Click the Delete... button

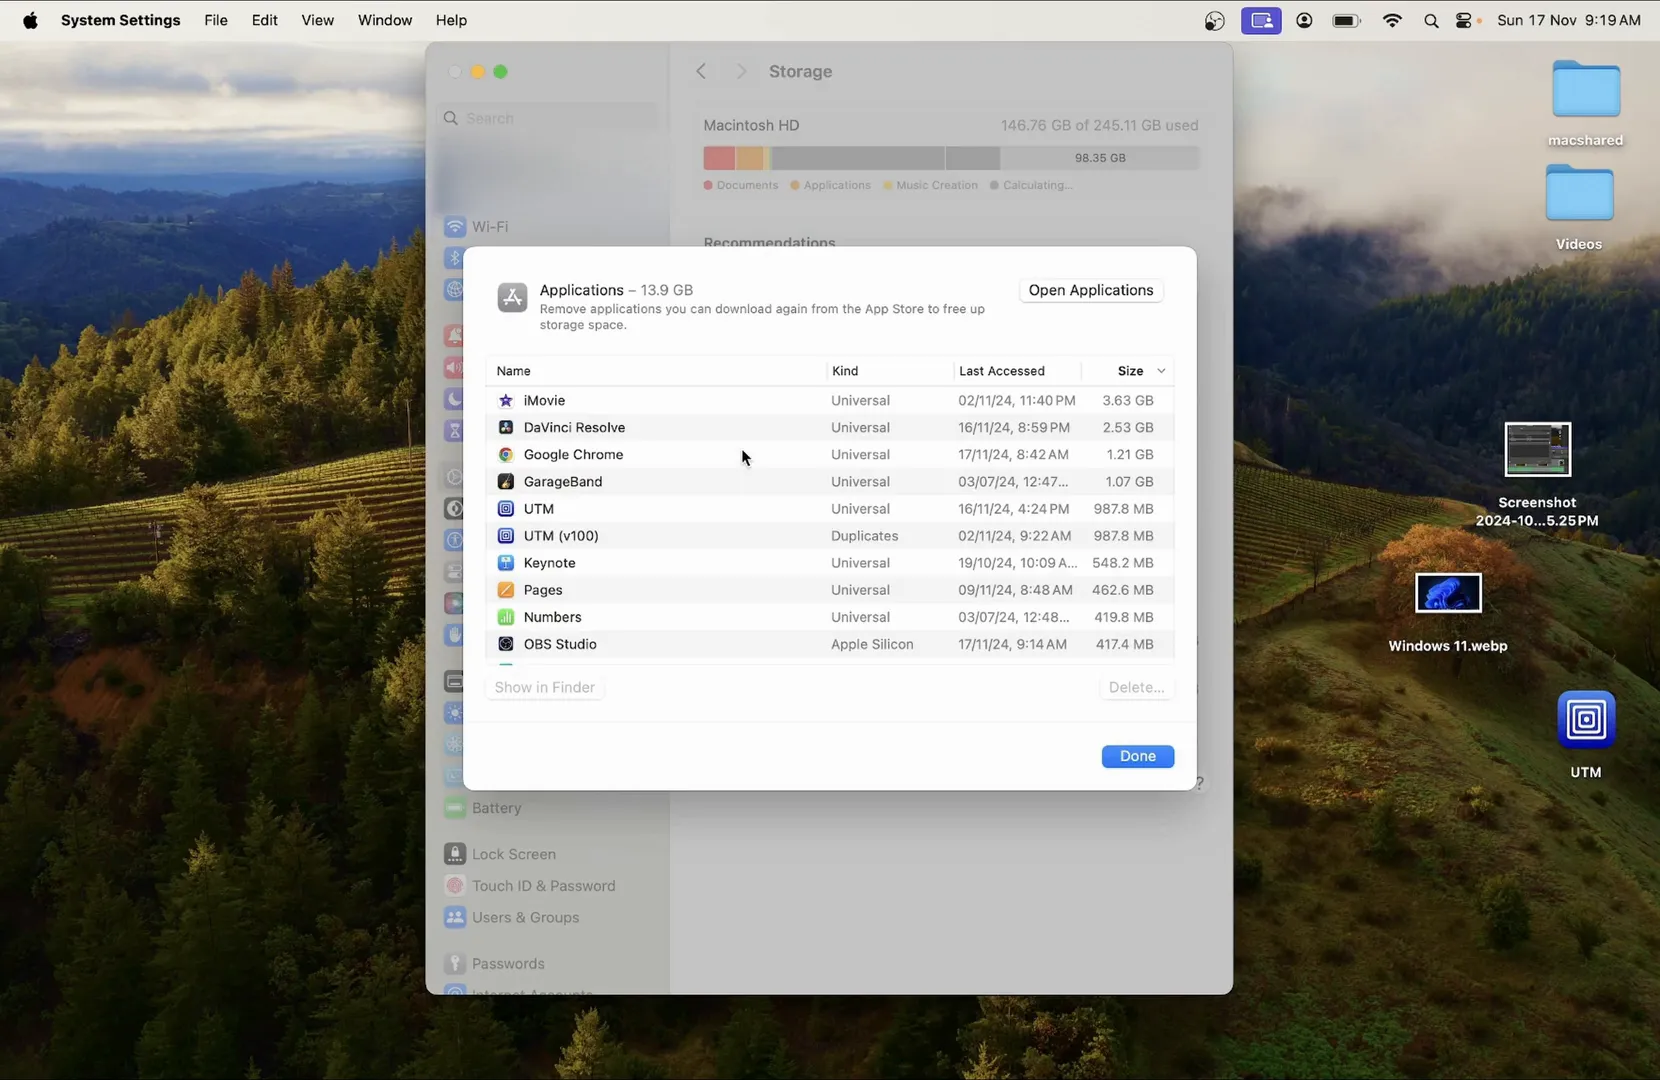click(x=1136, y=687)
